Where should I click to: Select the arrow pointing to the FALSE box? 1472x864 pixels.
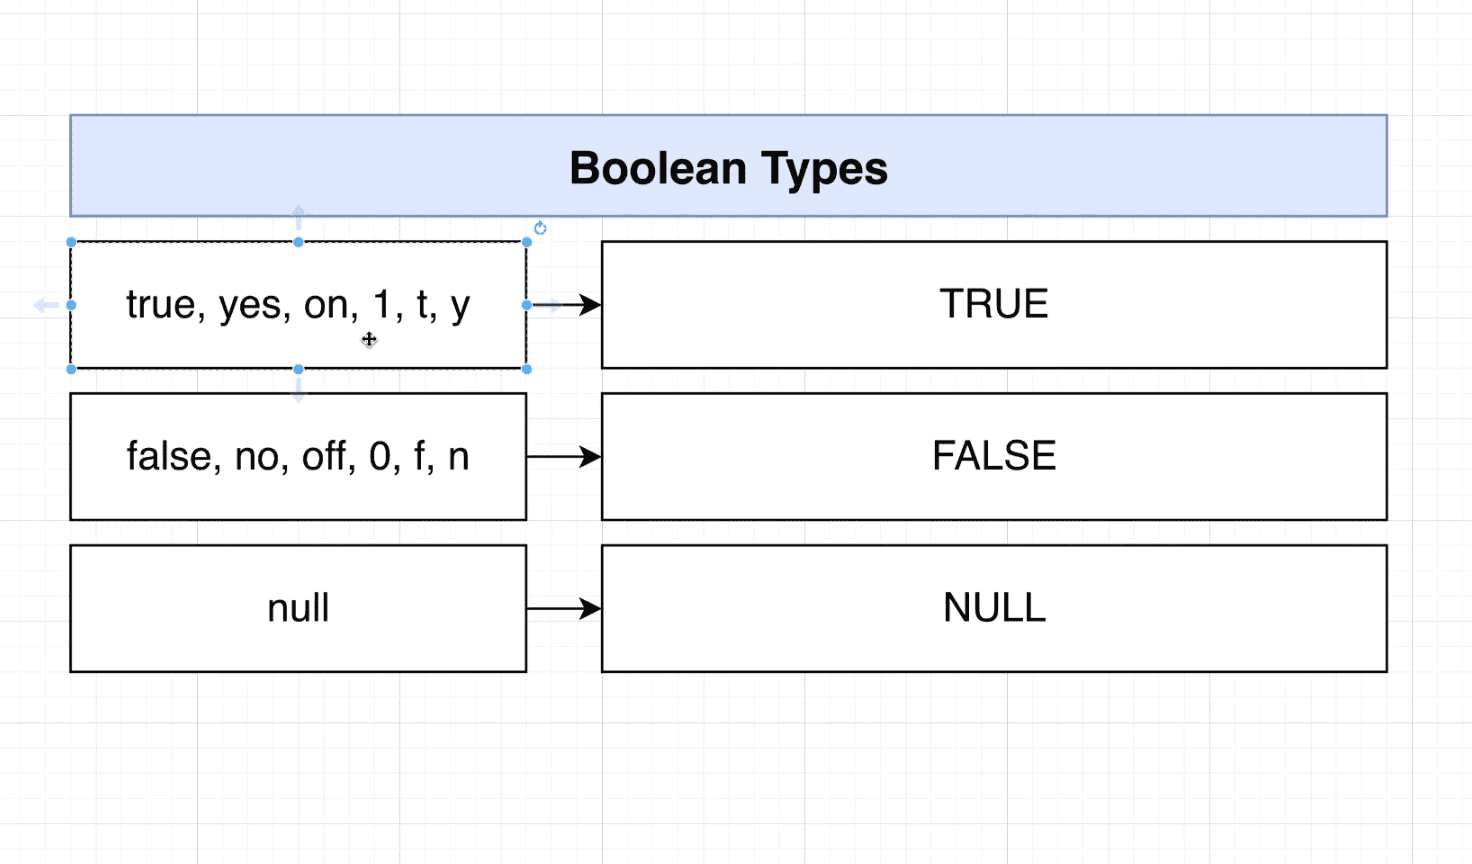coord(560,457)
